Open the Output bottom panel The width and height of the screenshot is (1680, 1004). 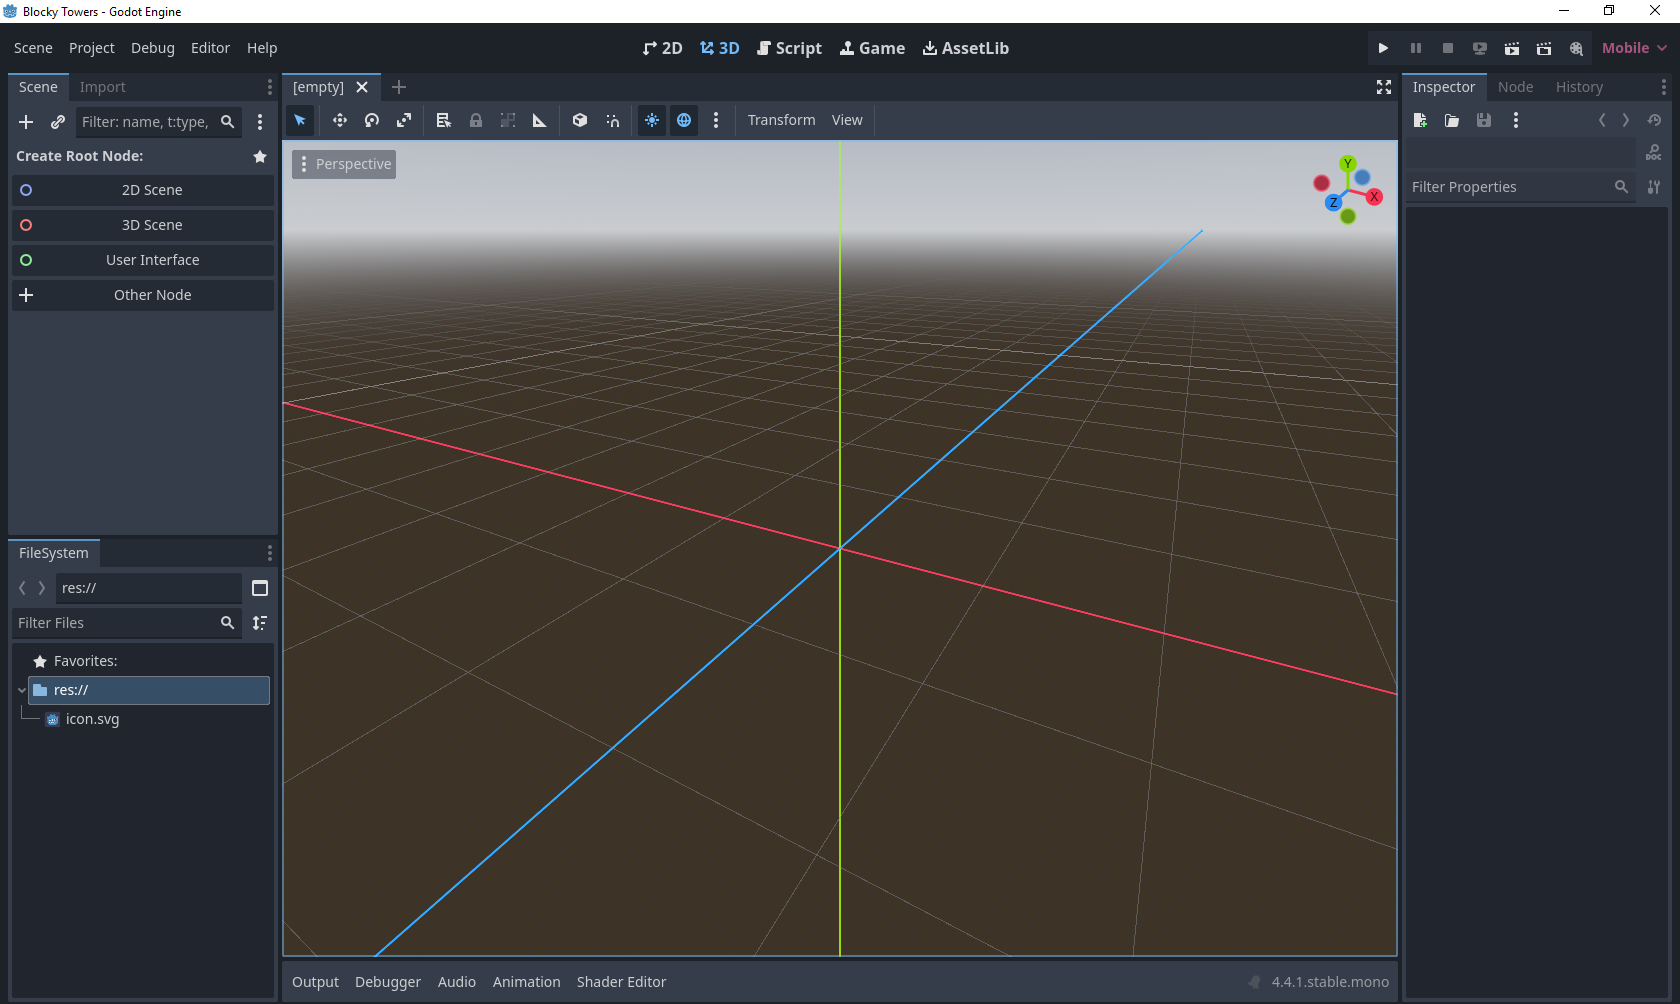(x=315, y=982)
